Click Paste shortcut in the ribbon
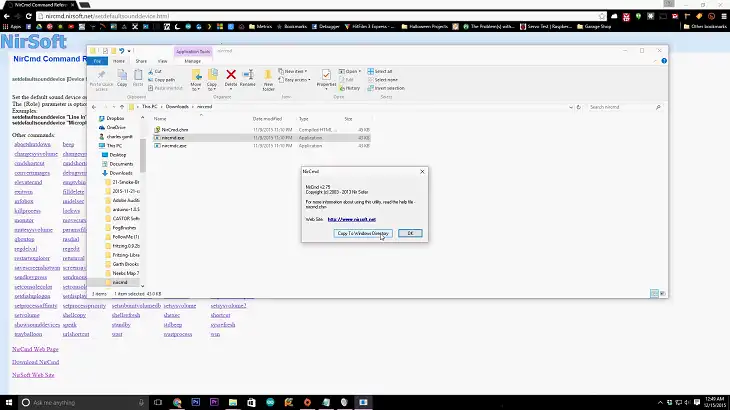 [165, 88]
